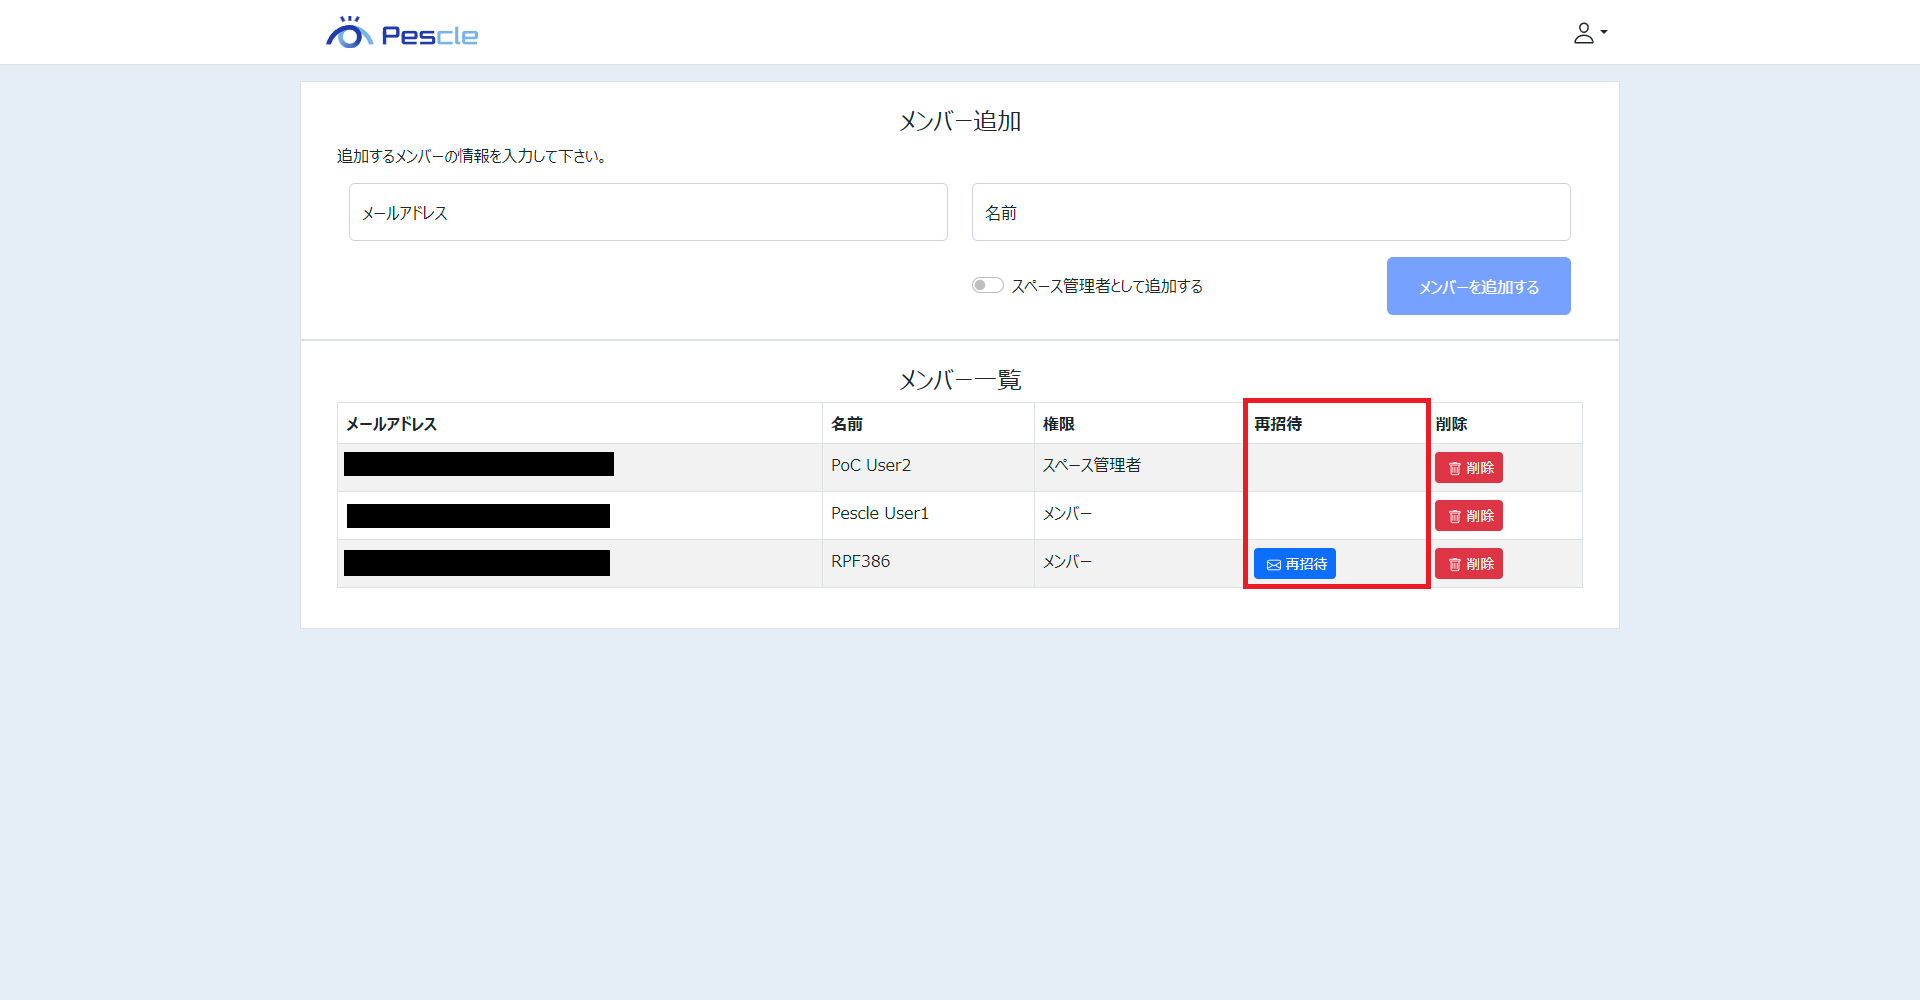Select the メールアドレス column header in the table
This screenshot has width=1920, height=1000.
392,424
